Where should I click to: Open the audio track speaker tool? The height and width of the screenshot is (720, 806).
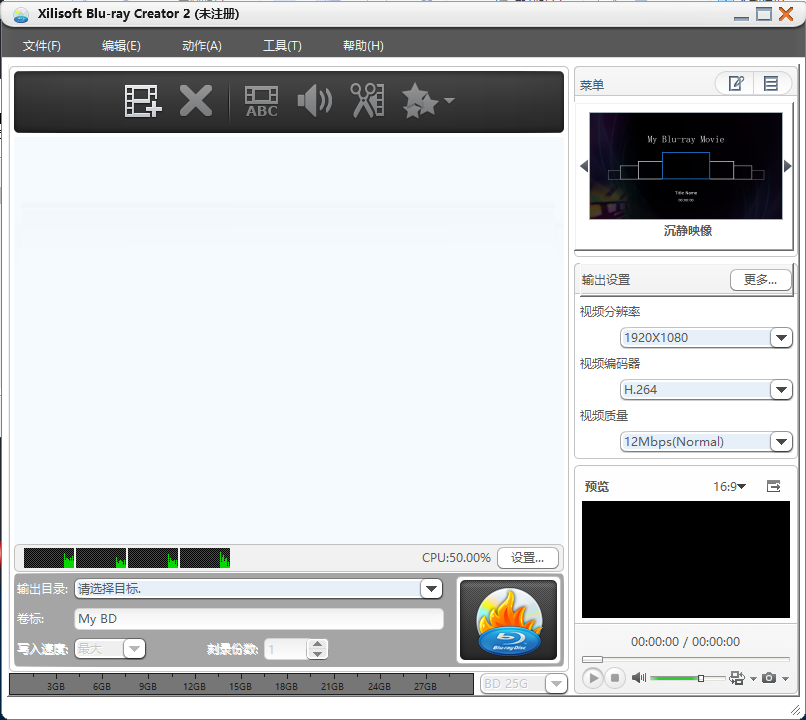(x=315, y=101)
